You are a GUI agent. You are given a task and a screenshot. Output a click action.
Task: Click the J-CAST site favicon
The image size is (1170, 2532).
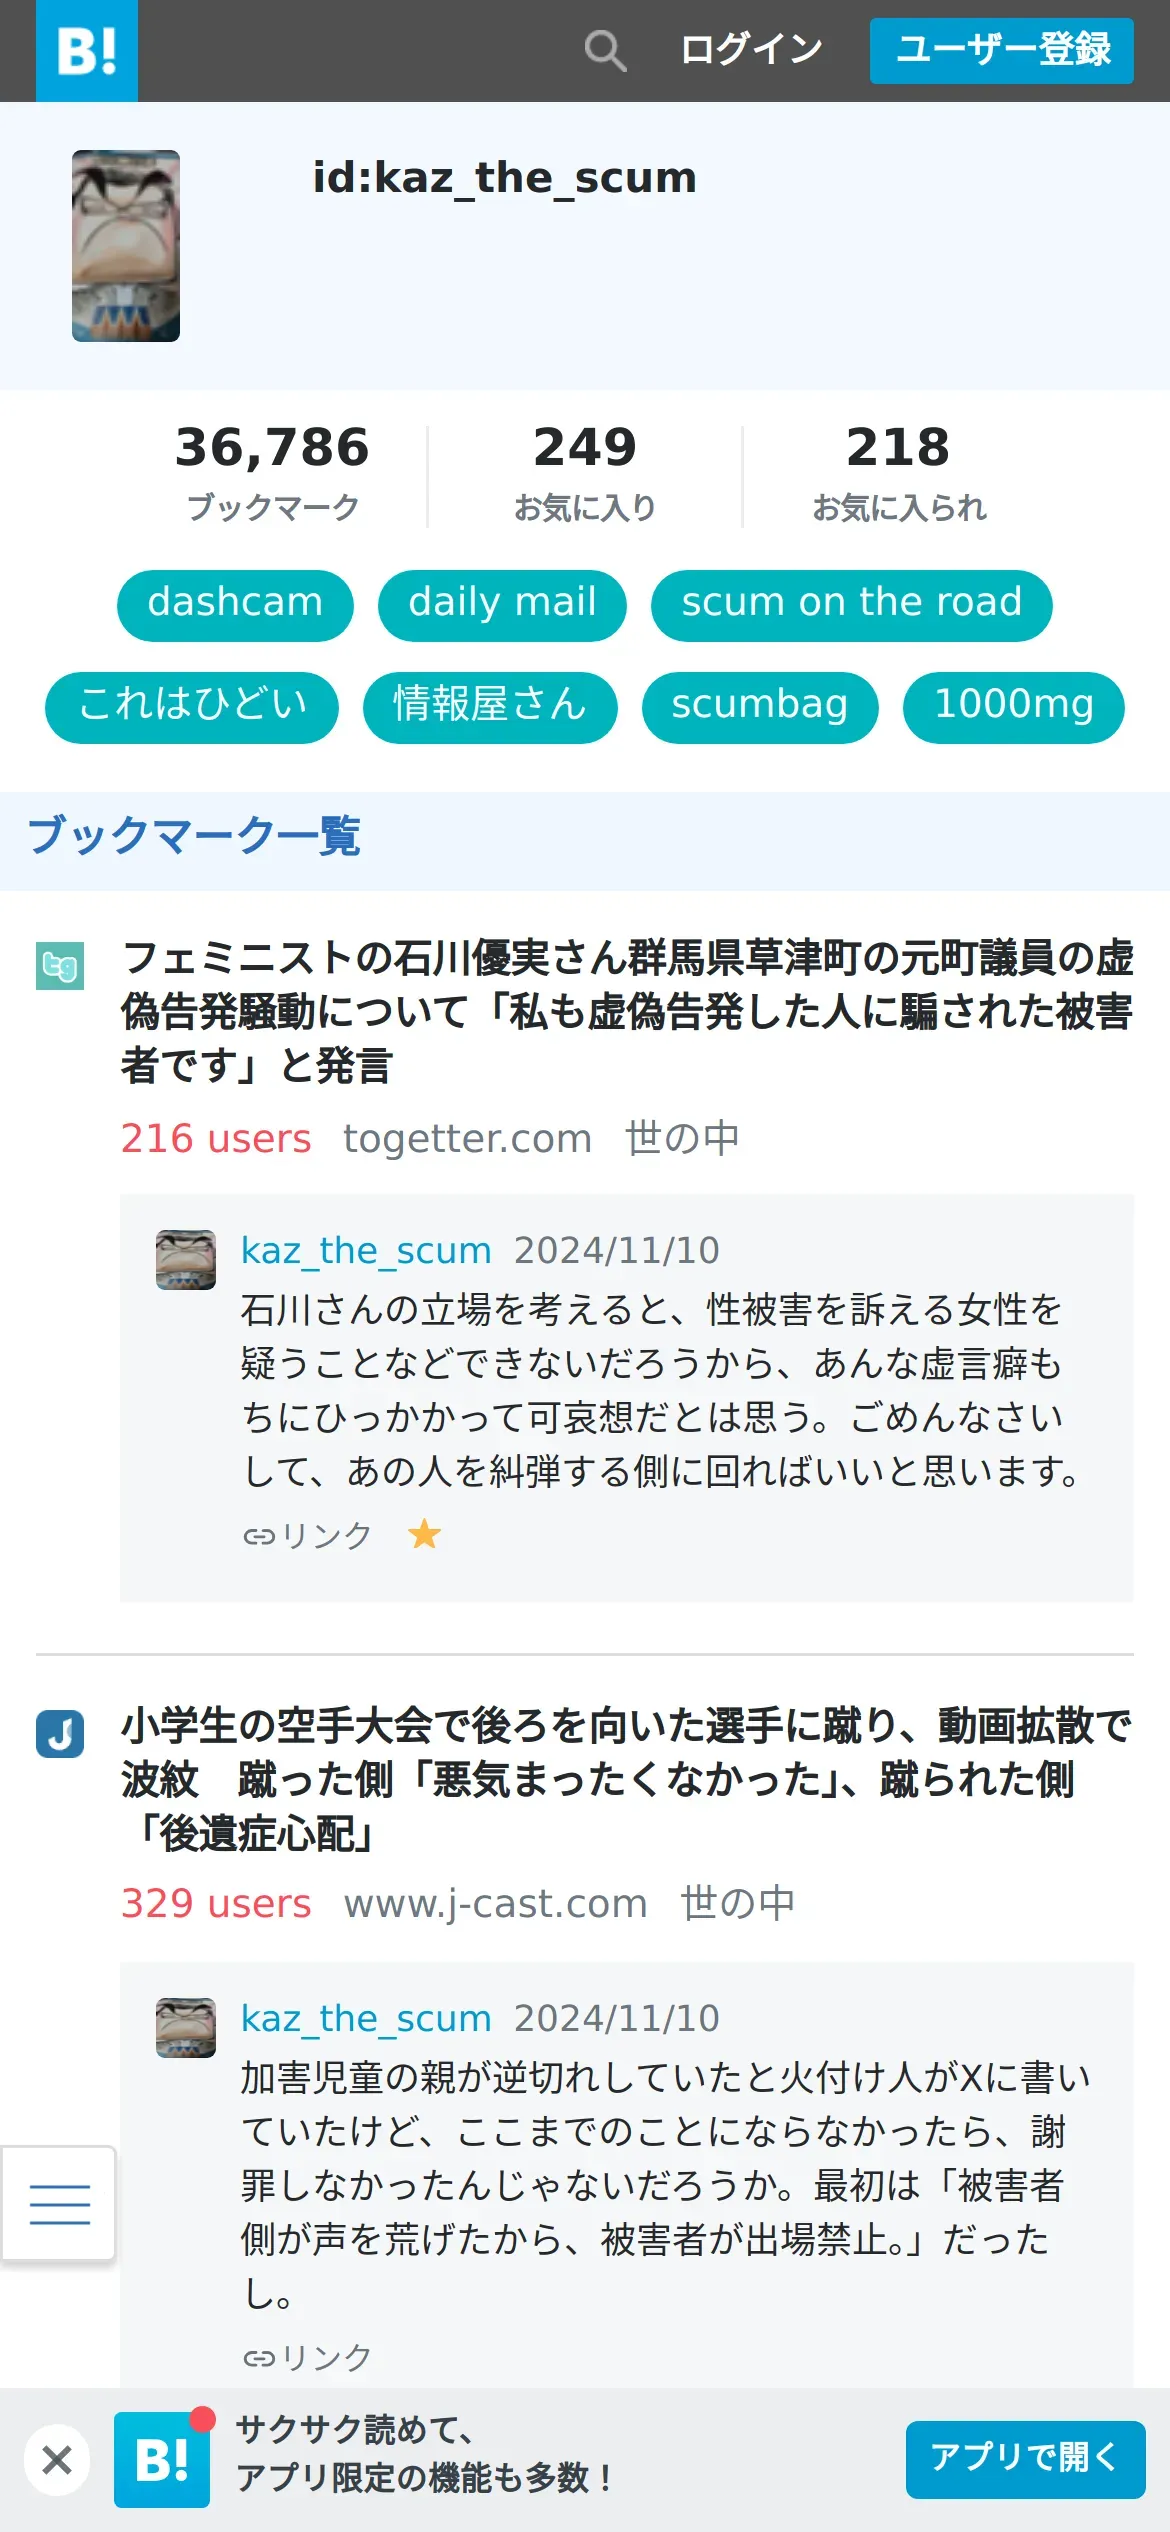pos(60,1734)
